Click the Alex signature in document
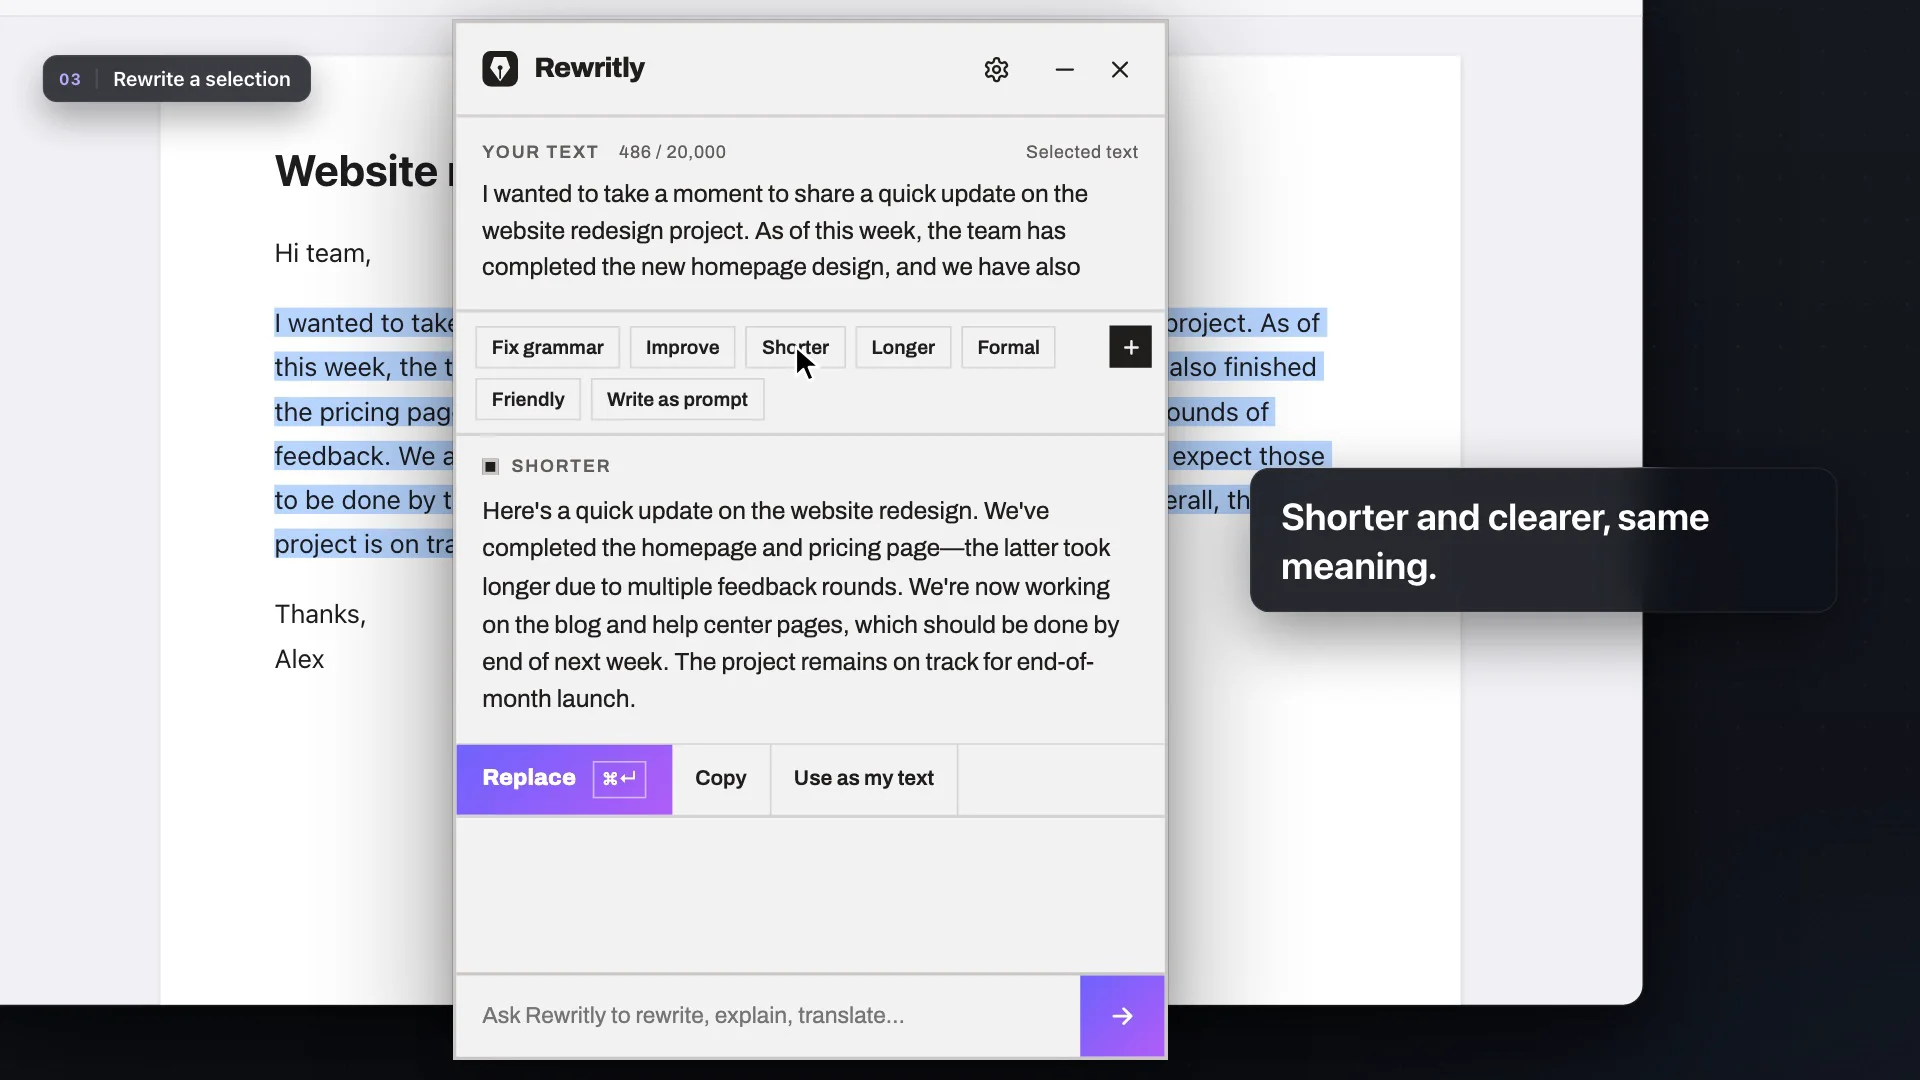Image resolution: width=1920 pixels, height=1080 pixels. [299, 659]
